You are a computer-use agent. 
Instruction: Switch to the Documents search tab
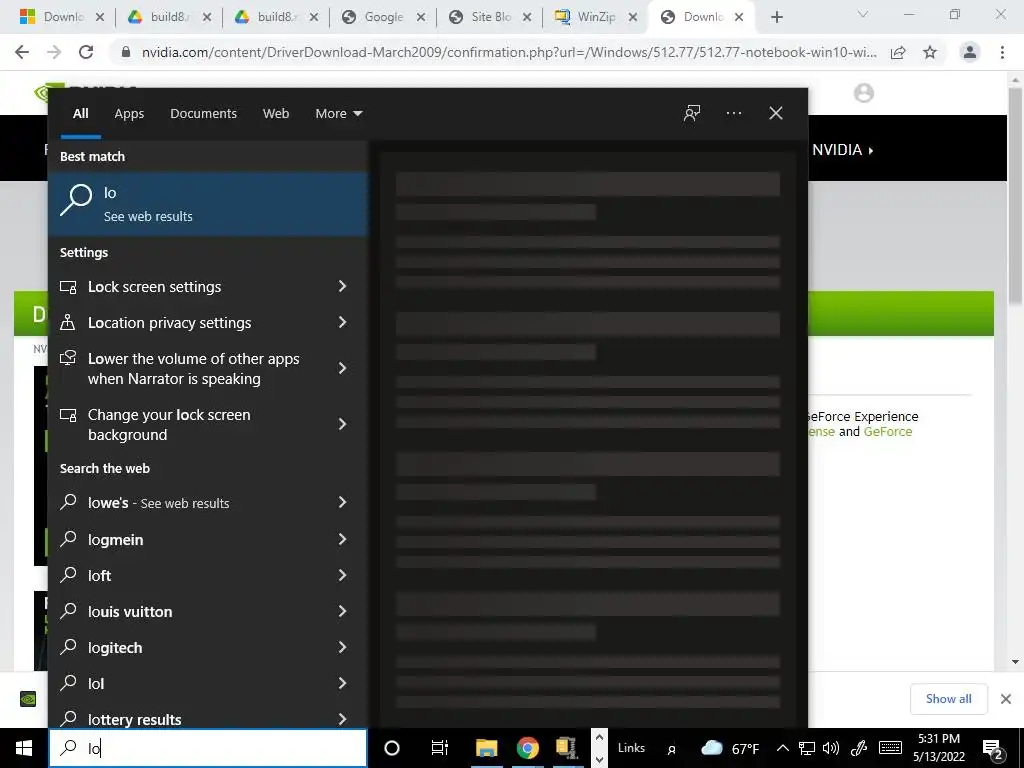click(x=203, y=114)
